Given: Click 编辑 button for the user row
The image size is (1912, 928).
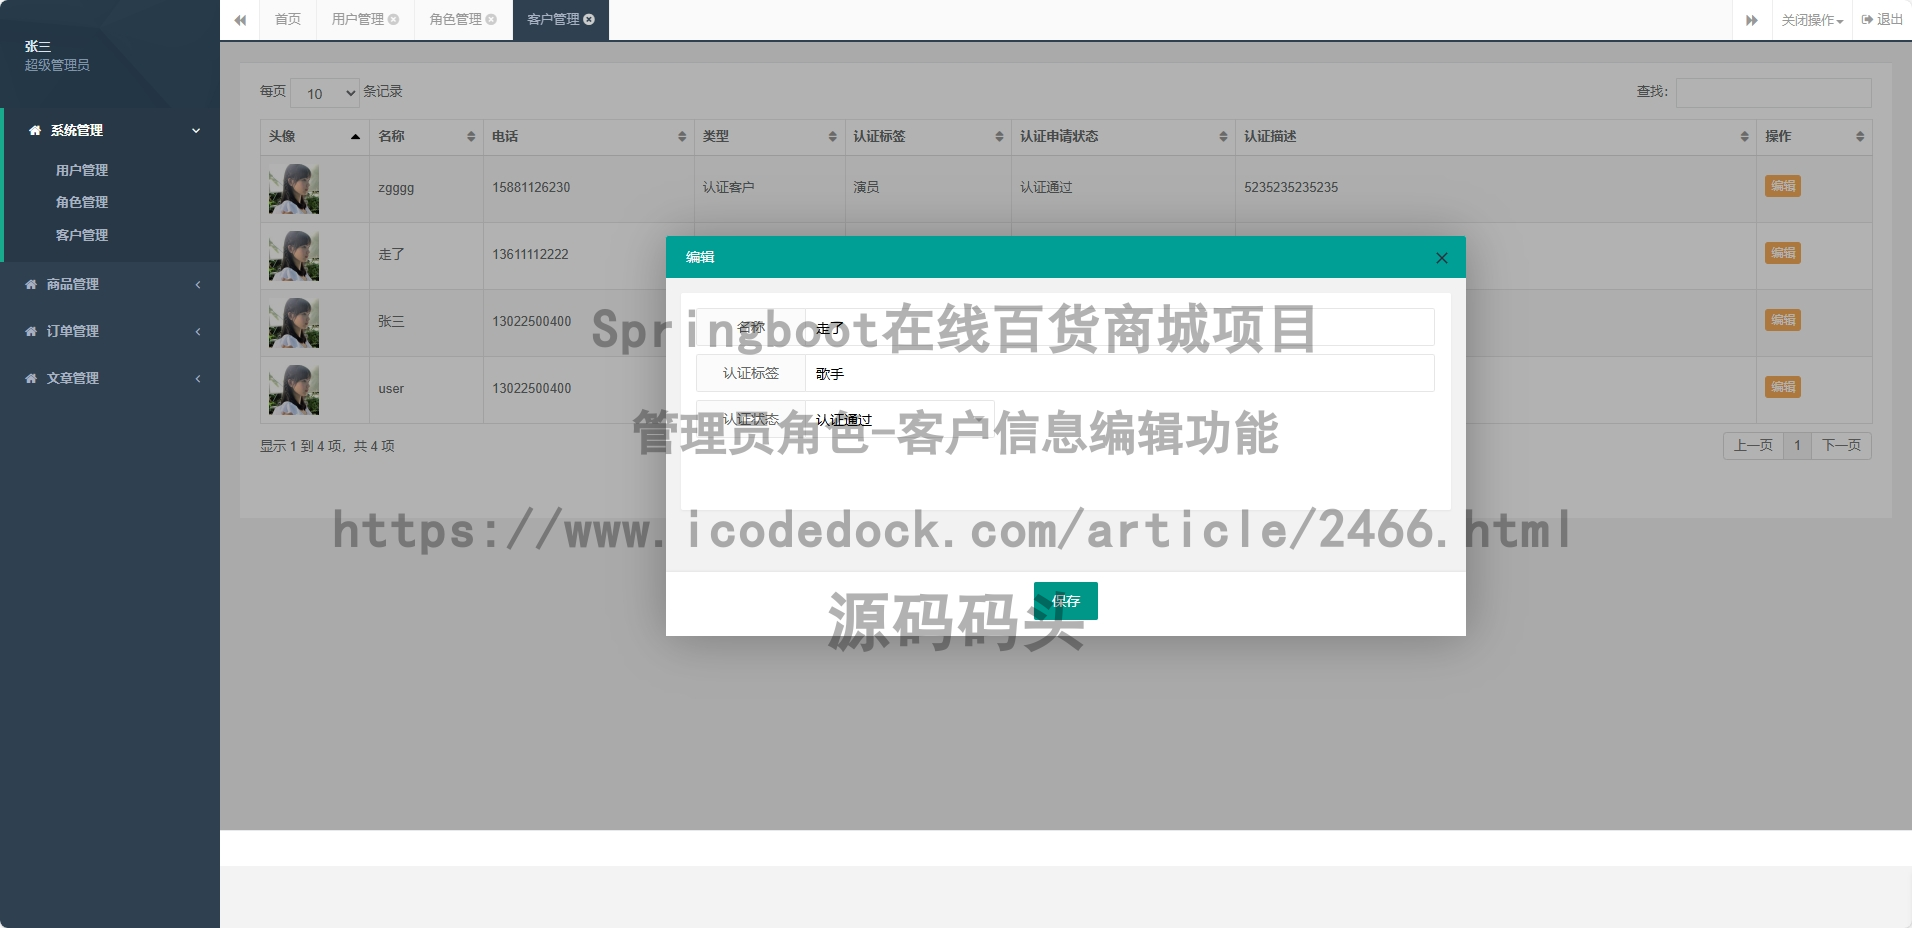Looking at the screenshot, I should pos(1783,387).
